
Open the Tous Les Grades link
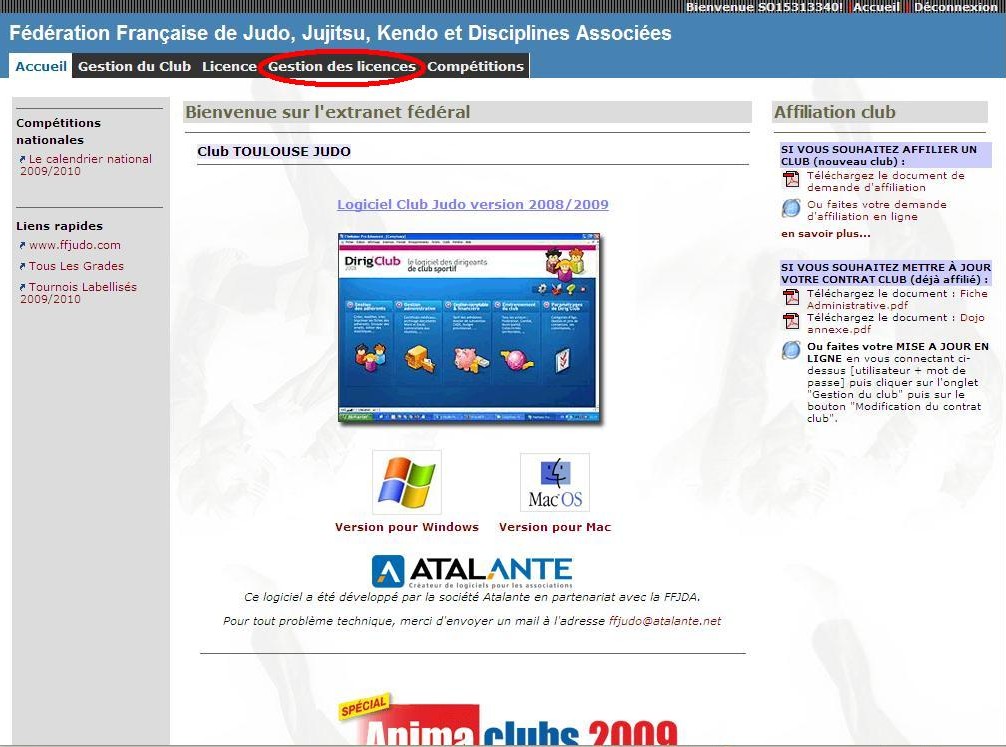(76, 266)
